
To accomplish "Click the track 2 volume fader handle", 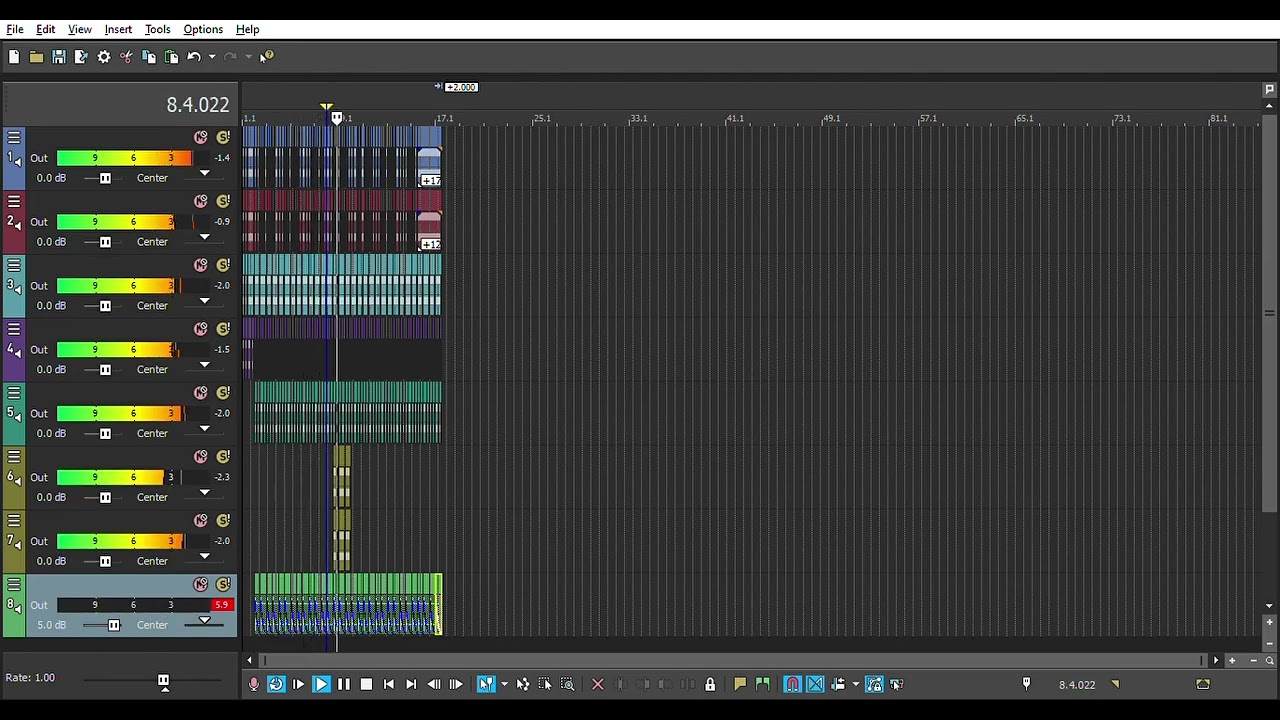I will pyautogui.click(x=105, y=242).
